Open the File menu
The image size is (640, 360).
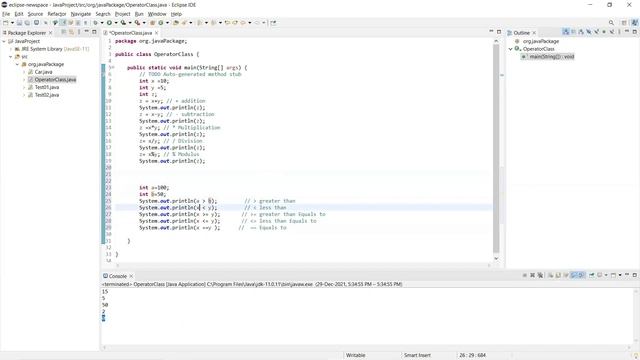pos(6,14)
